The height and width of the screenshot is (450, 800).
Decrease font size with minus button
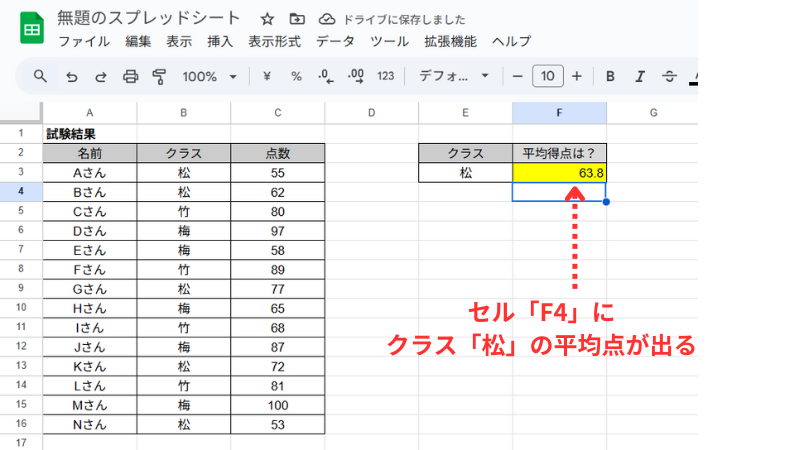517,77
